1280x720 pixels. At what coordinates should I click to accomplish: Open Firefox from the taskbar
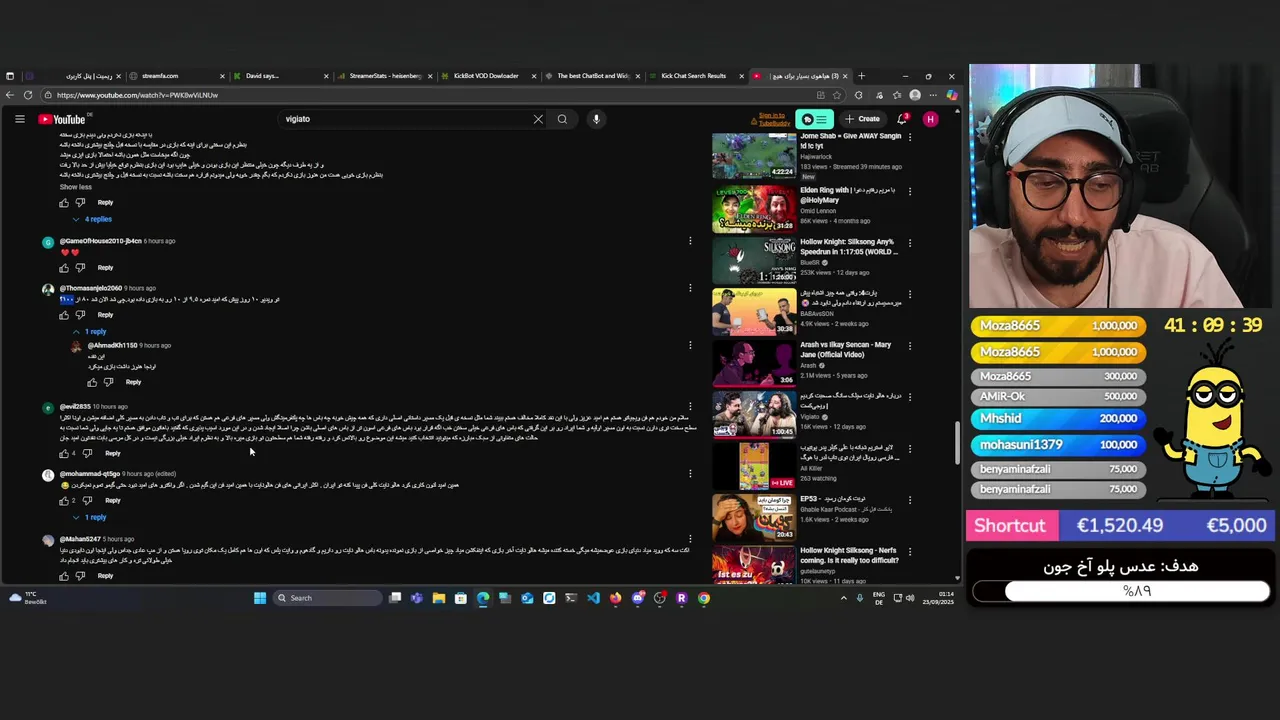coord(615,598)
